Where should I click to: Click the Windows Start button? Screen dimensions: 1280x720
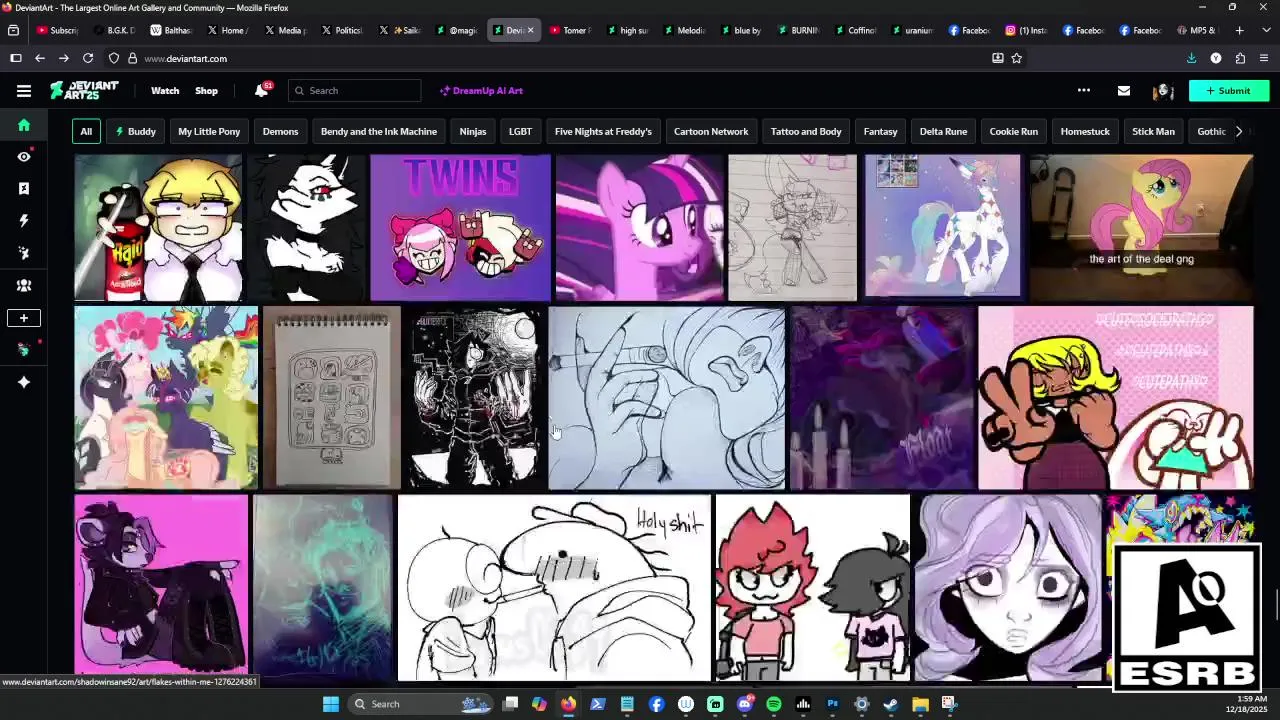tap(330, 704)
